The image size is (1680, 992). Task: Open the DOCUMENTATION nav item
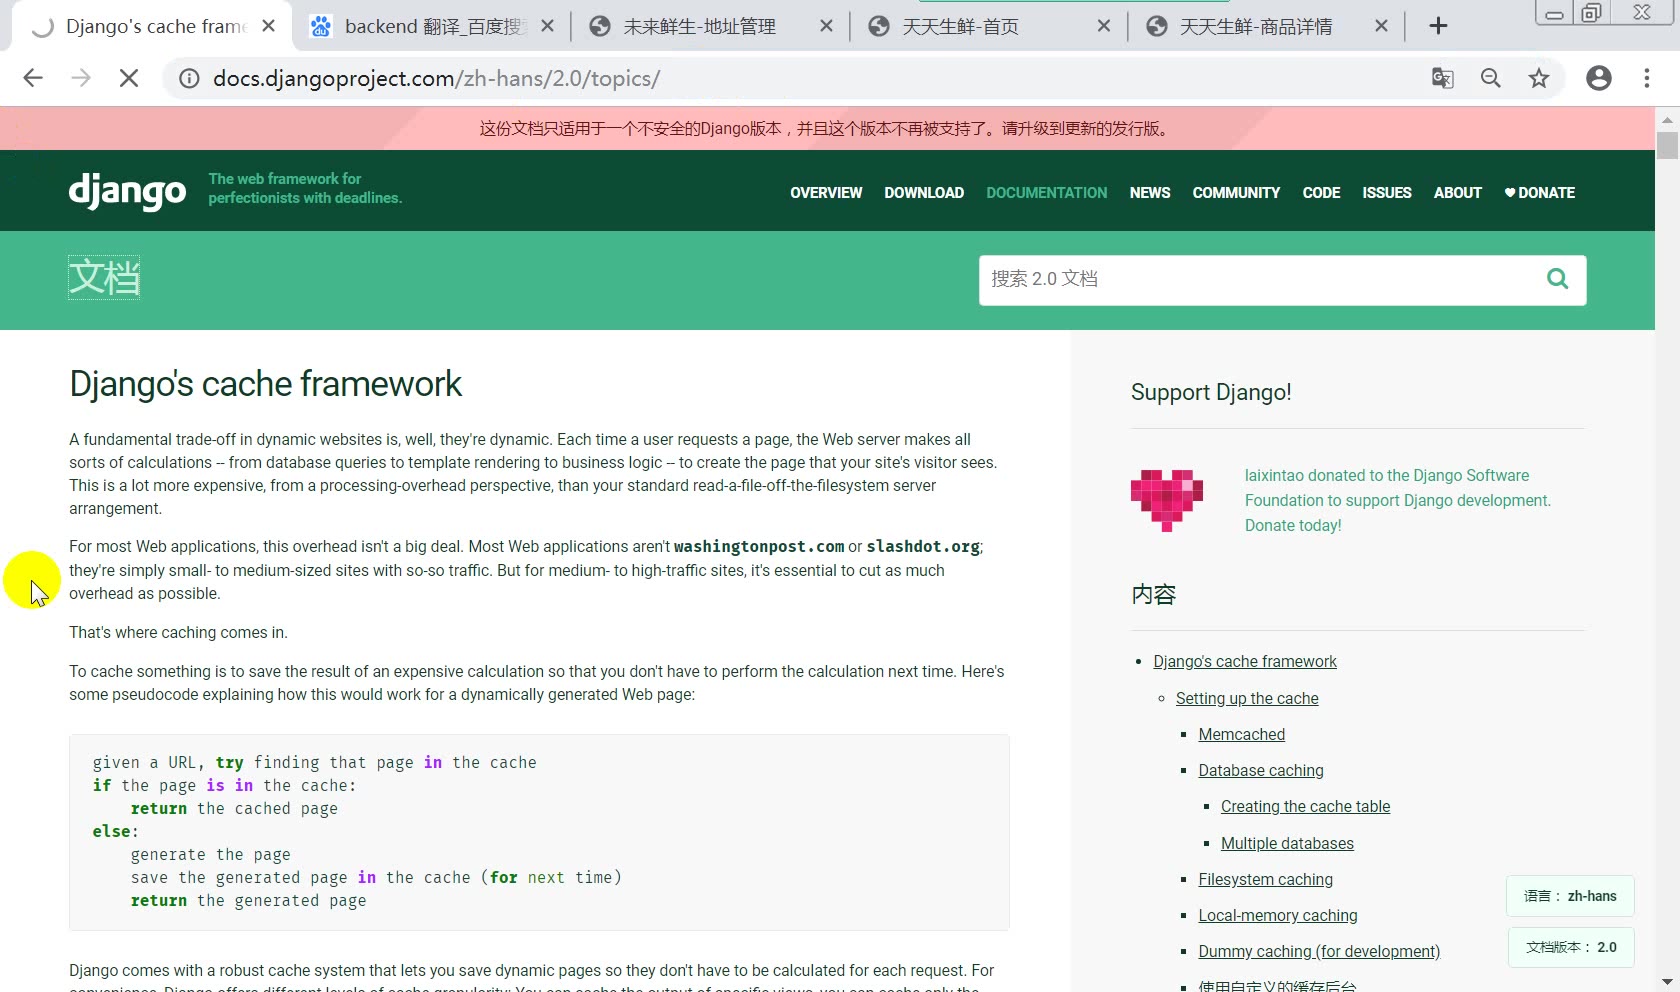click(1047, 193)
